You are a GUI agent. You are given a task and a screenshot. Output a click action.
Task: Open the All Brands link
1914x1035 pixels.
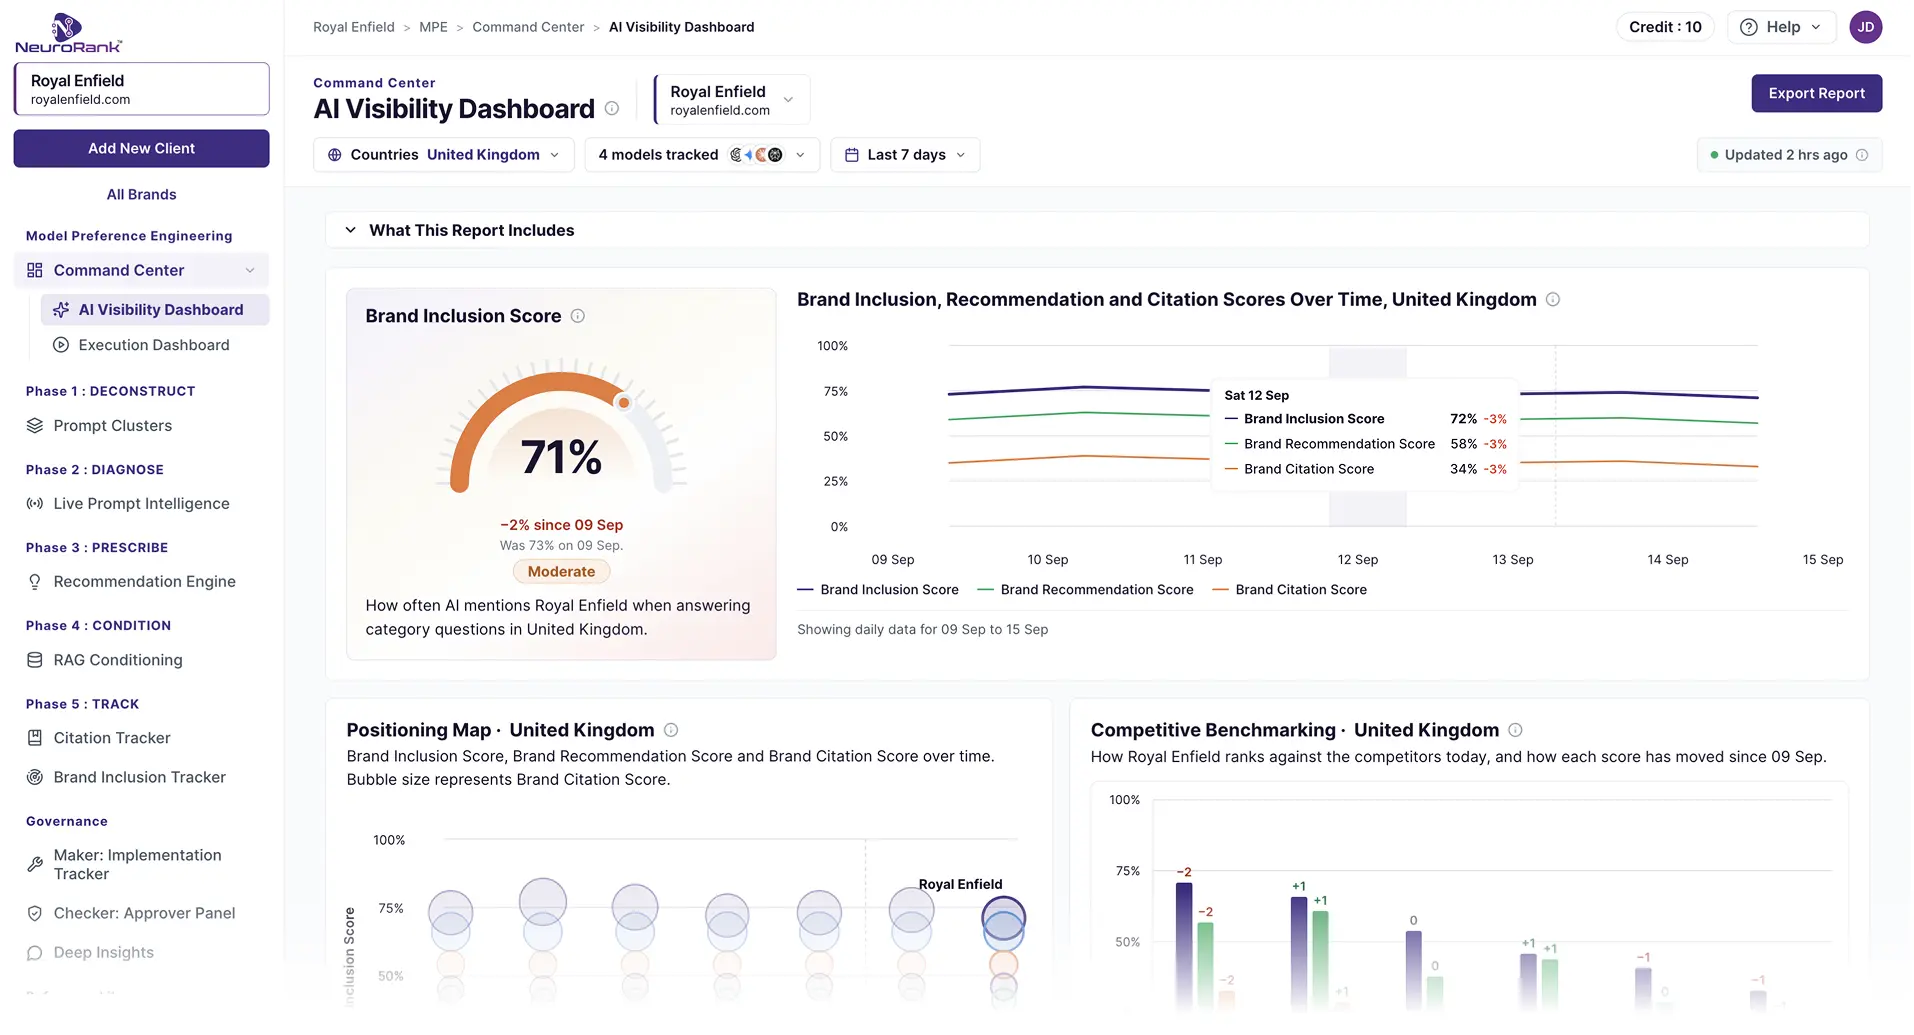(141, 194)
